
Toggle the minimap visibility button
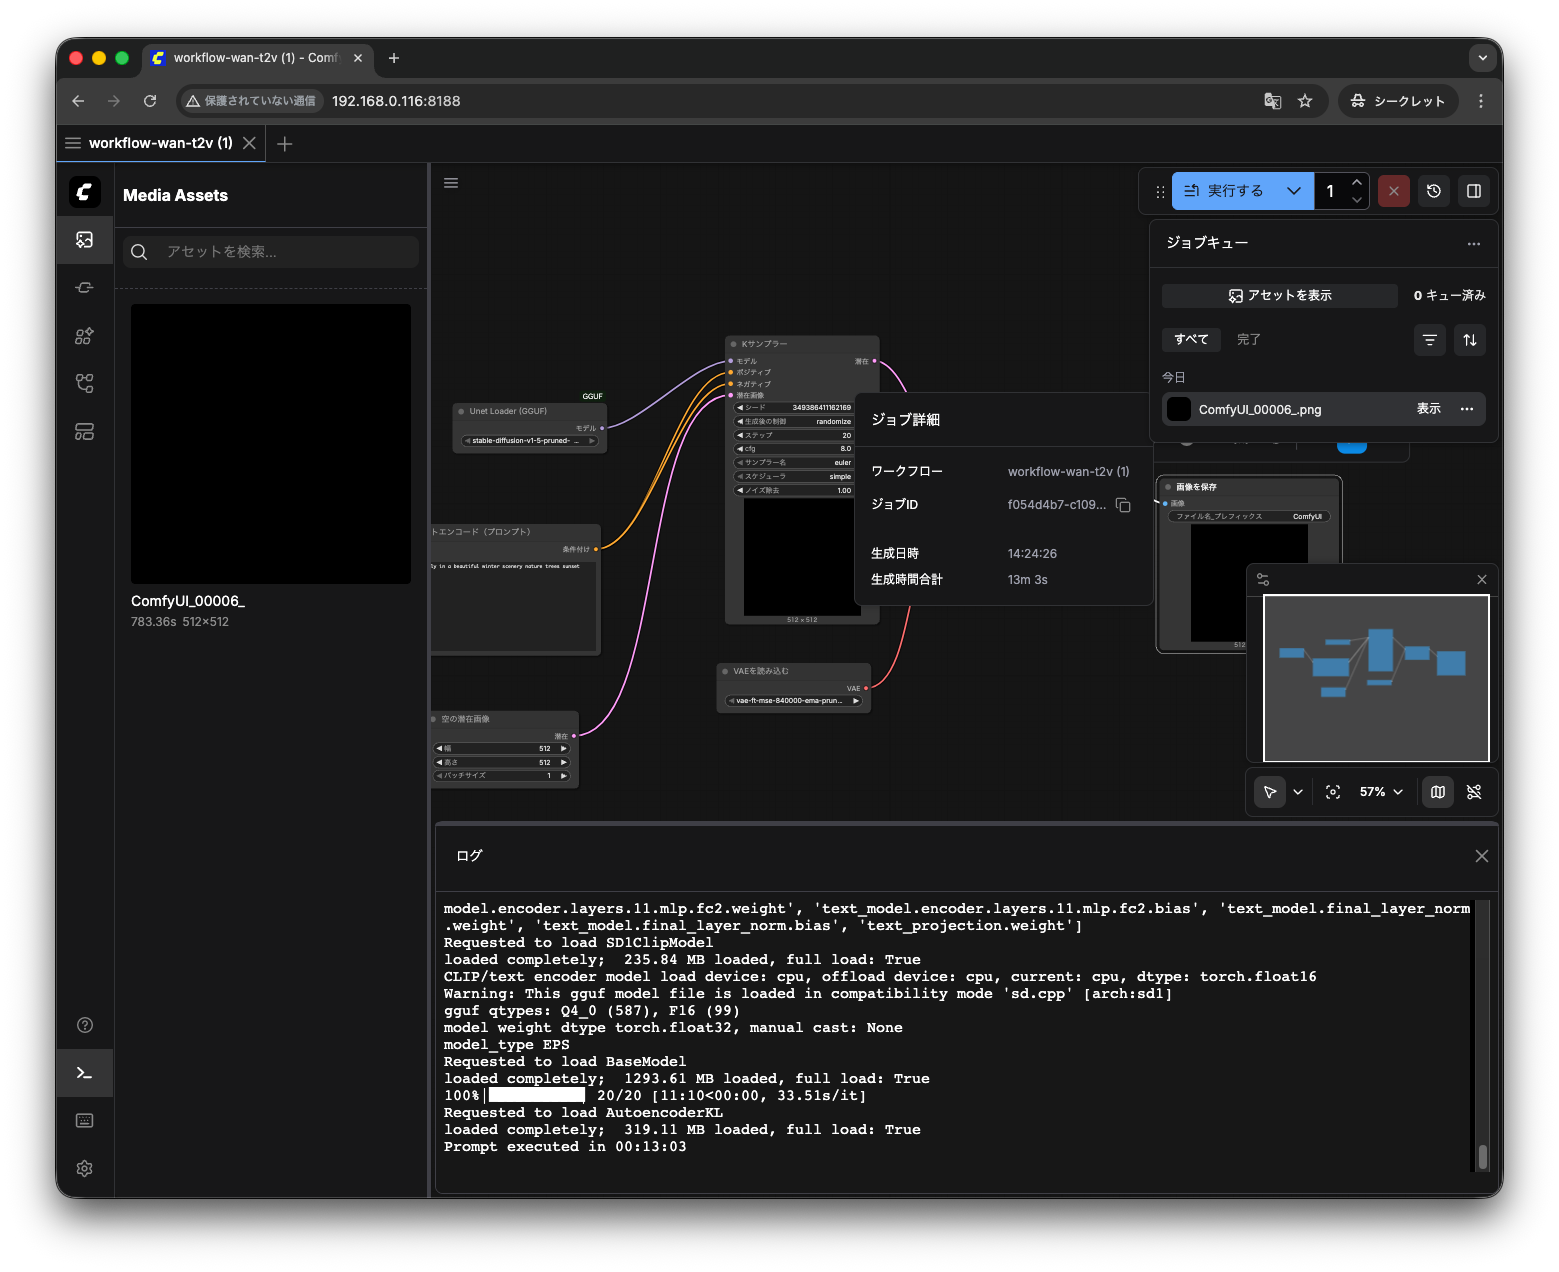coord(1438,792)
